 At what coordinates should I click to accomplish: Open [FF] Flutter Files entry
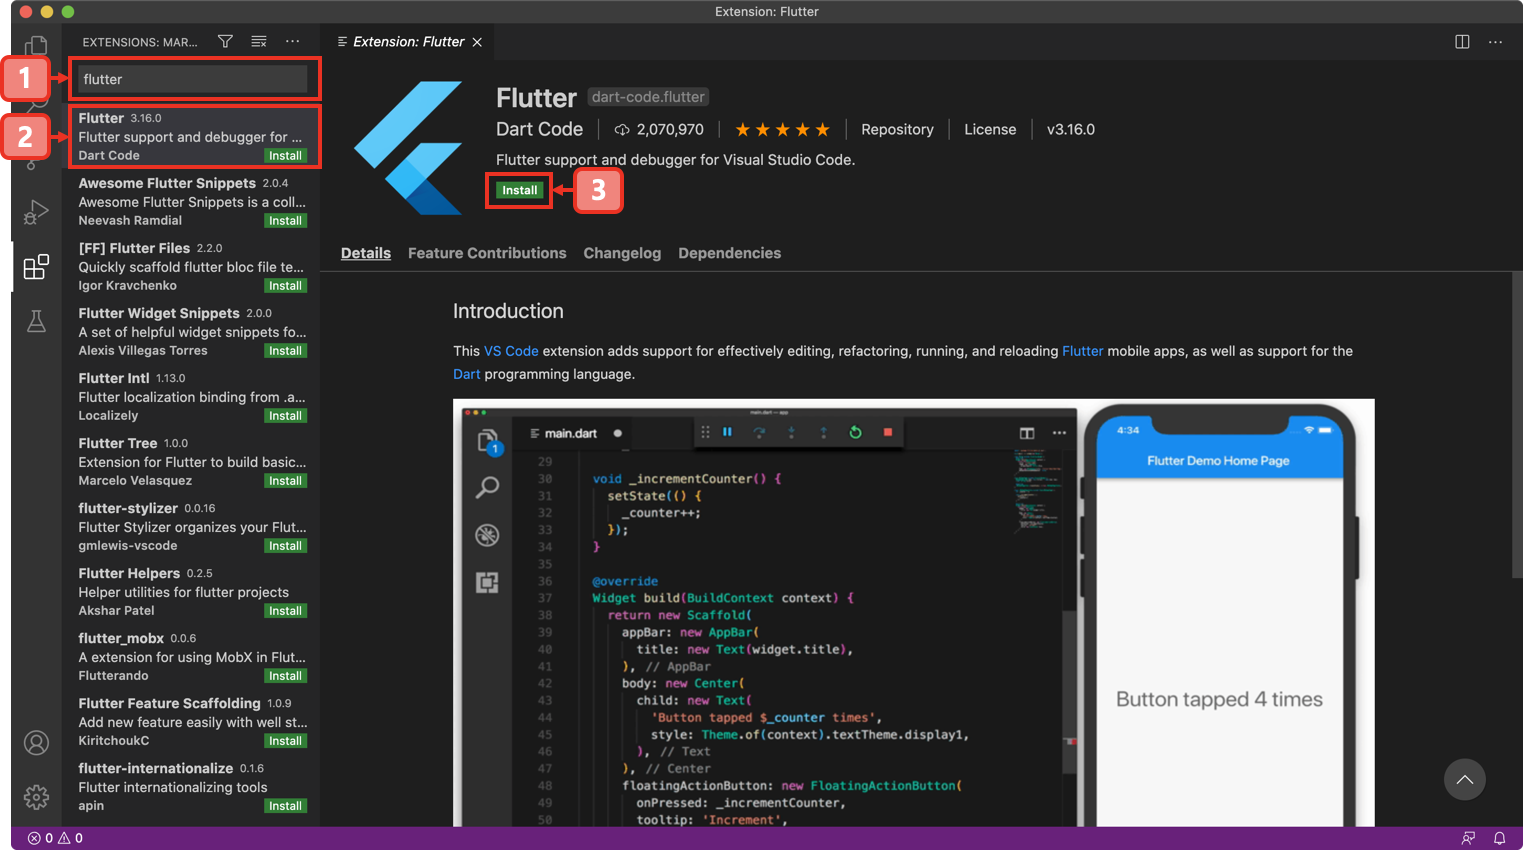(x=193, y=266)
